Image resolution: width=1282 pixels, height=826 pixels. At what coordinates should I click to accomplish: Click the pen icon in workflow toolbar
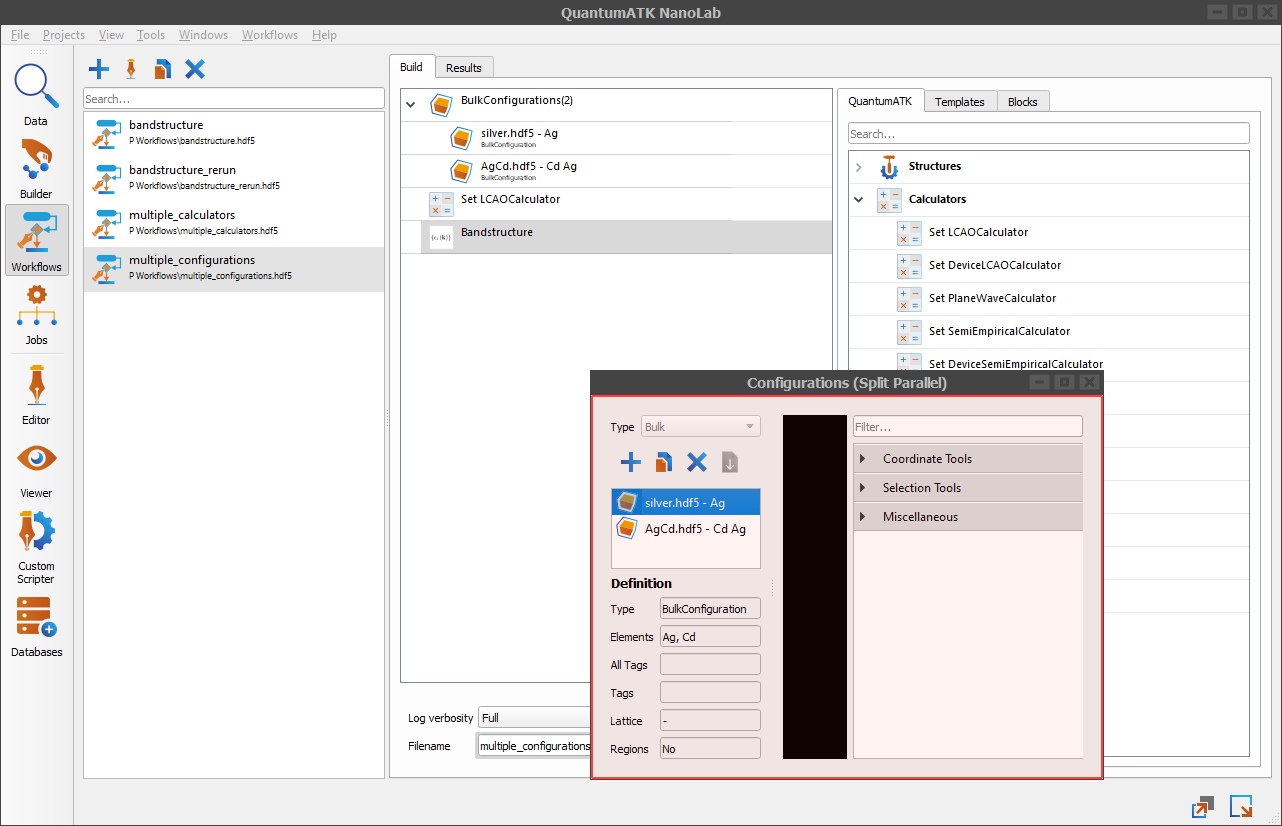click(x=130, y=69)
